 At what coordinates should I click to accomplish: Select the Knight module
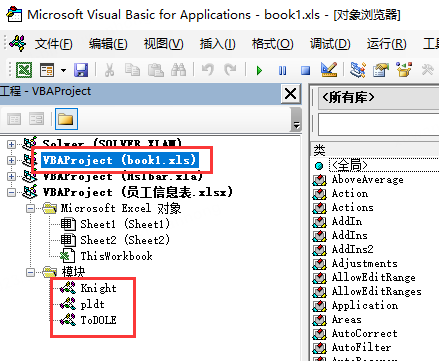[x=99, y=288]
